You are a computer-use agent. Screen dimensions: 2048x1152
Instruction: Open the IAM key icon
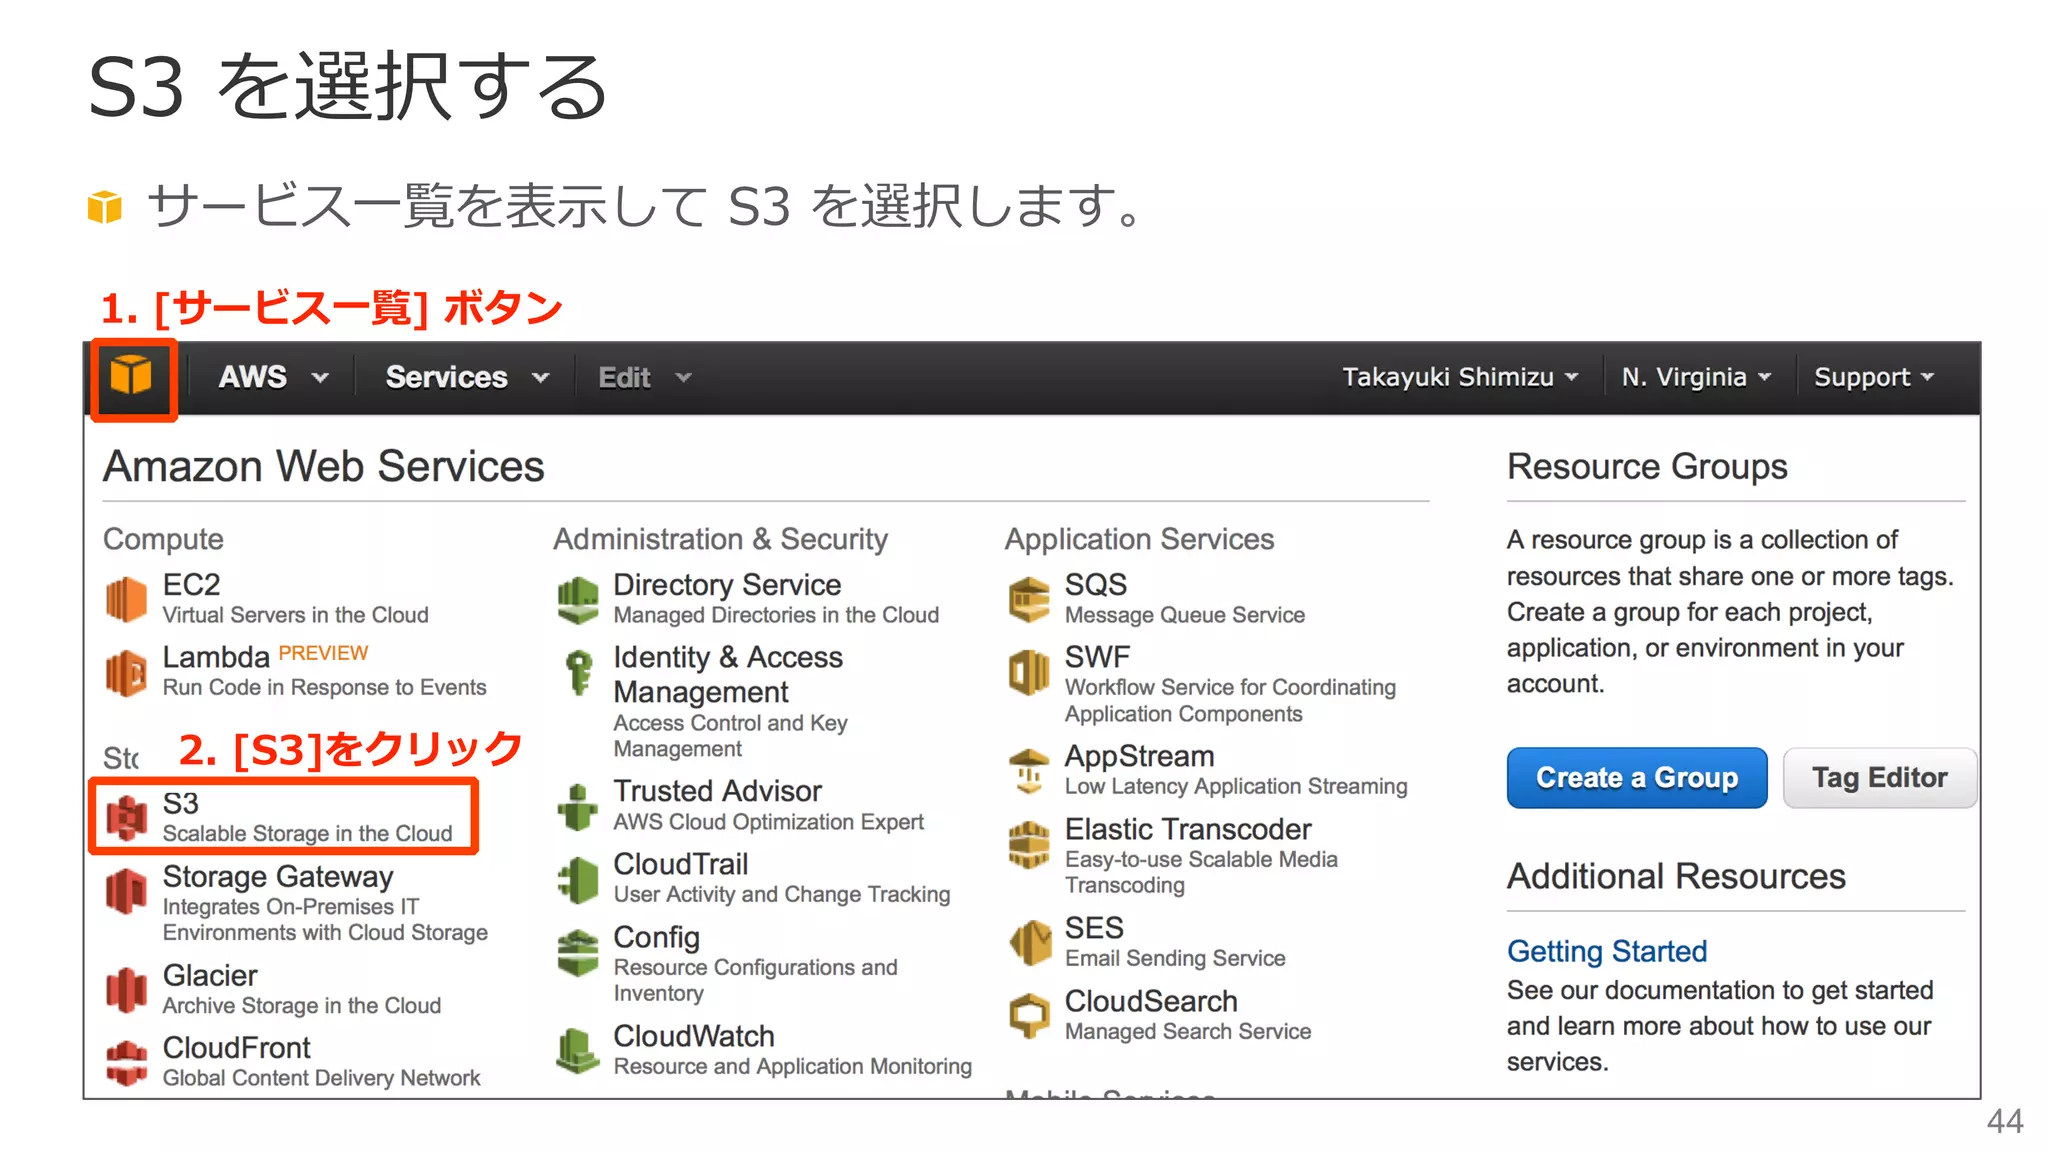click(577, 672)
